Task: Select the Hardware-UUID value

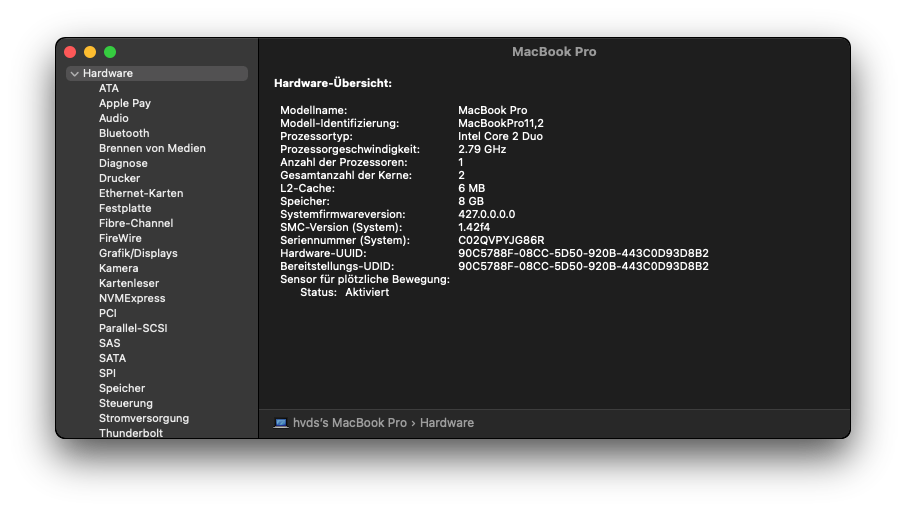Action: pos(584,254)
